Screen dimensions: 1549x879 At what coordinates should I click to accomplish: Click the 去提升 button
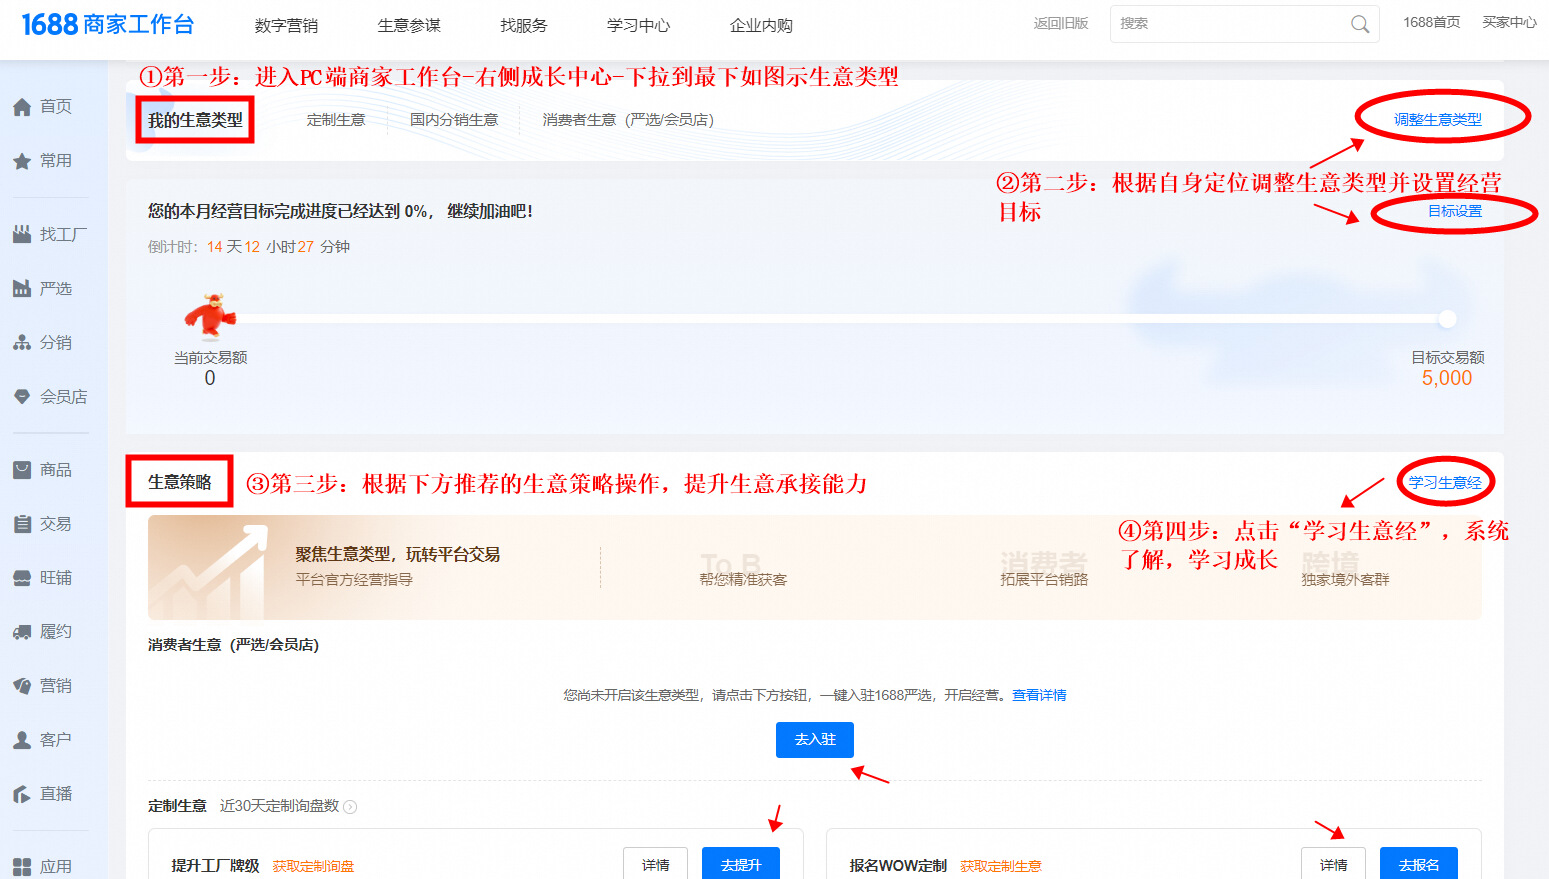point(741,865)
